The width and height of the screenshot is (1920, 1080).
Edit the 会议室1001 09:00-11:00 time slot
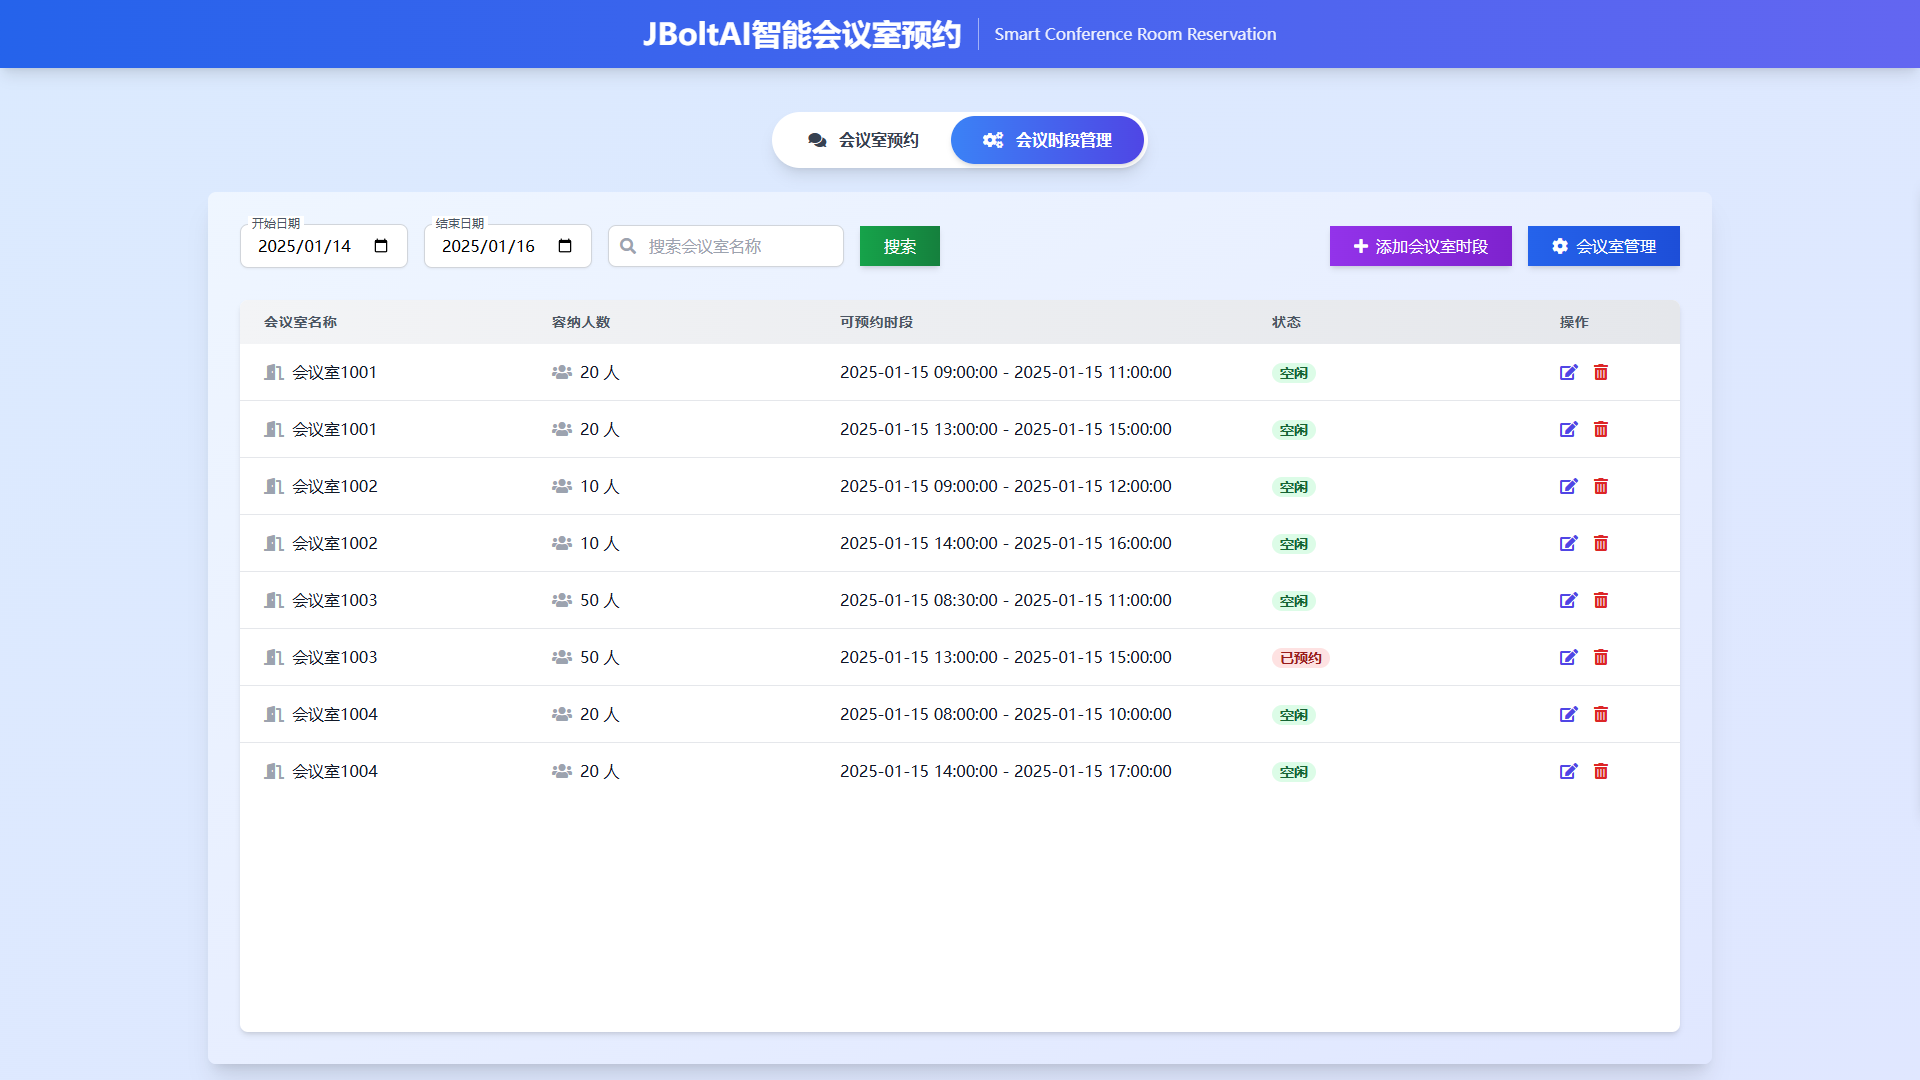[x=1569, y=372]
